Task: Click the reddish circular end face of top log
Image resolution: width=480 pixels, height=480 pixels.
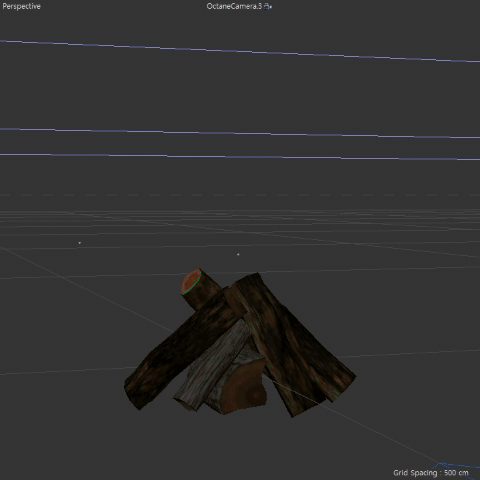Action: (191, 282)
